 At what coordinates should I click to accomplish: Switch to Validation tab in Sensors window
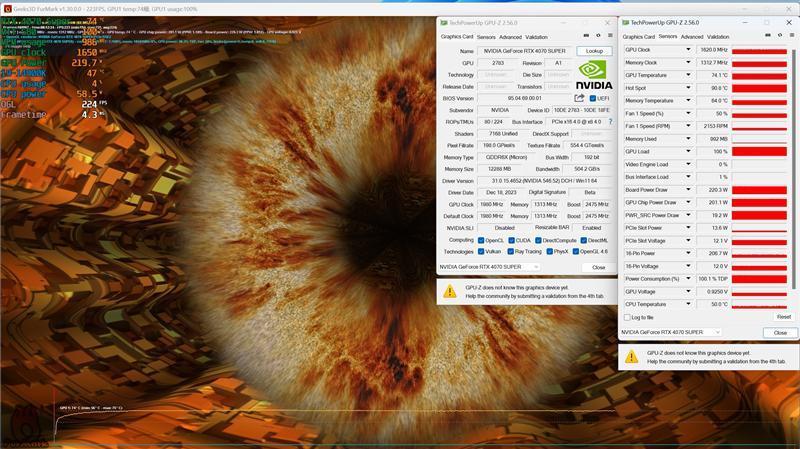[718, 37]
